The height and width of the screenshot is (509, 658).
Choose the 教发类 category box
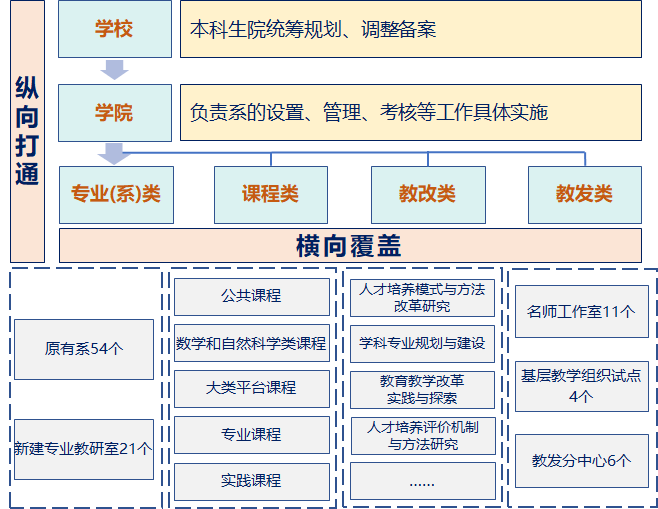584,194
